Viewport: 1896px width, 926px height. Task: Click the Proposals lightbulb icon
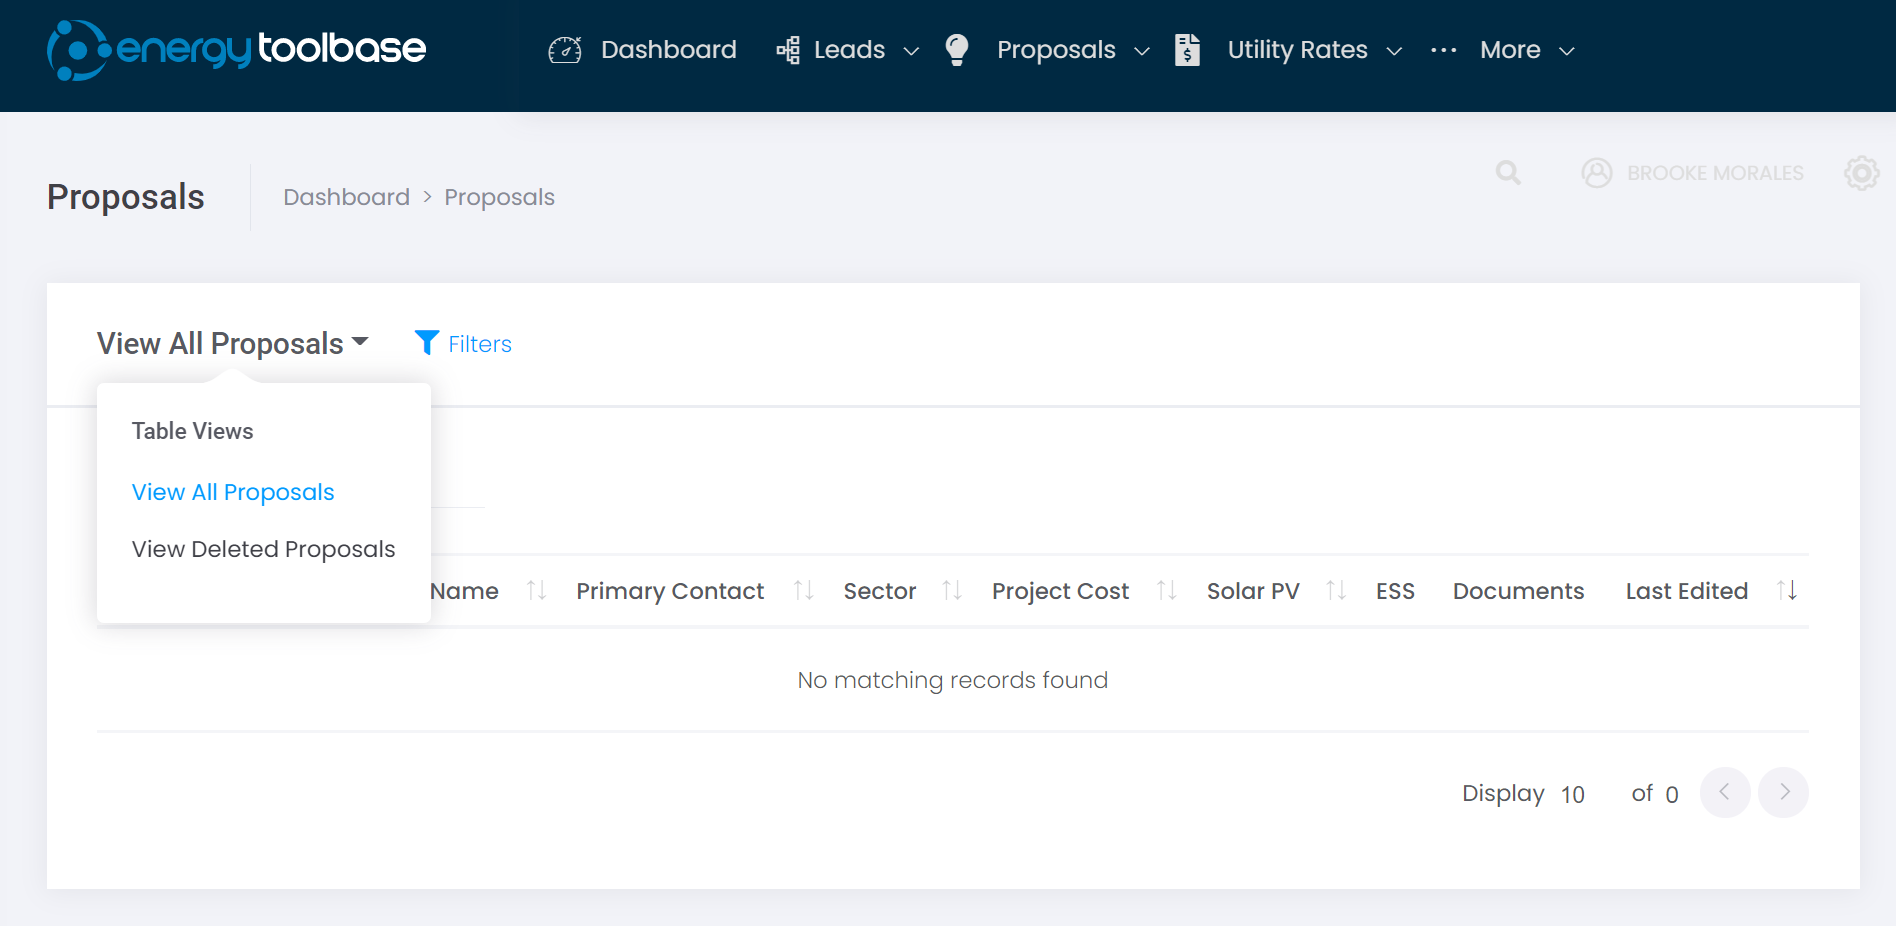(957, 49)
